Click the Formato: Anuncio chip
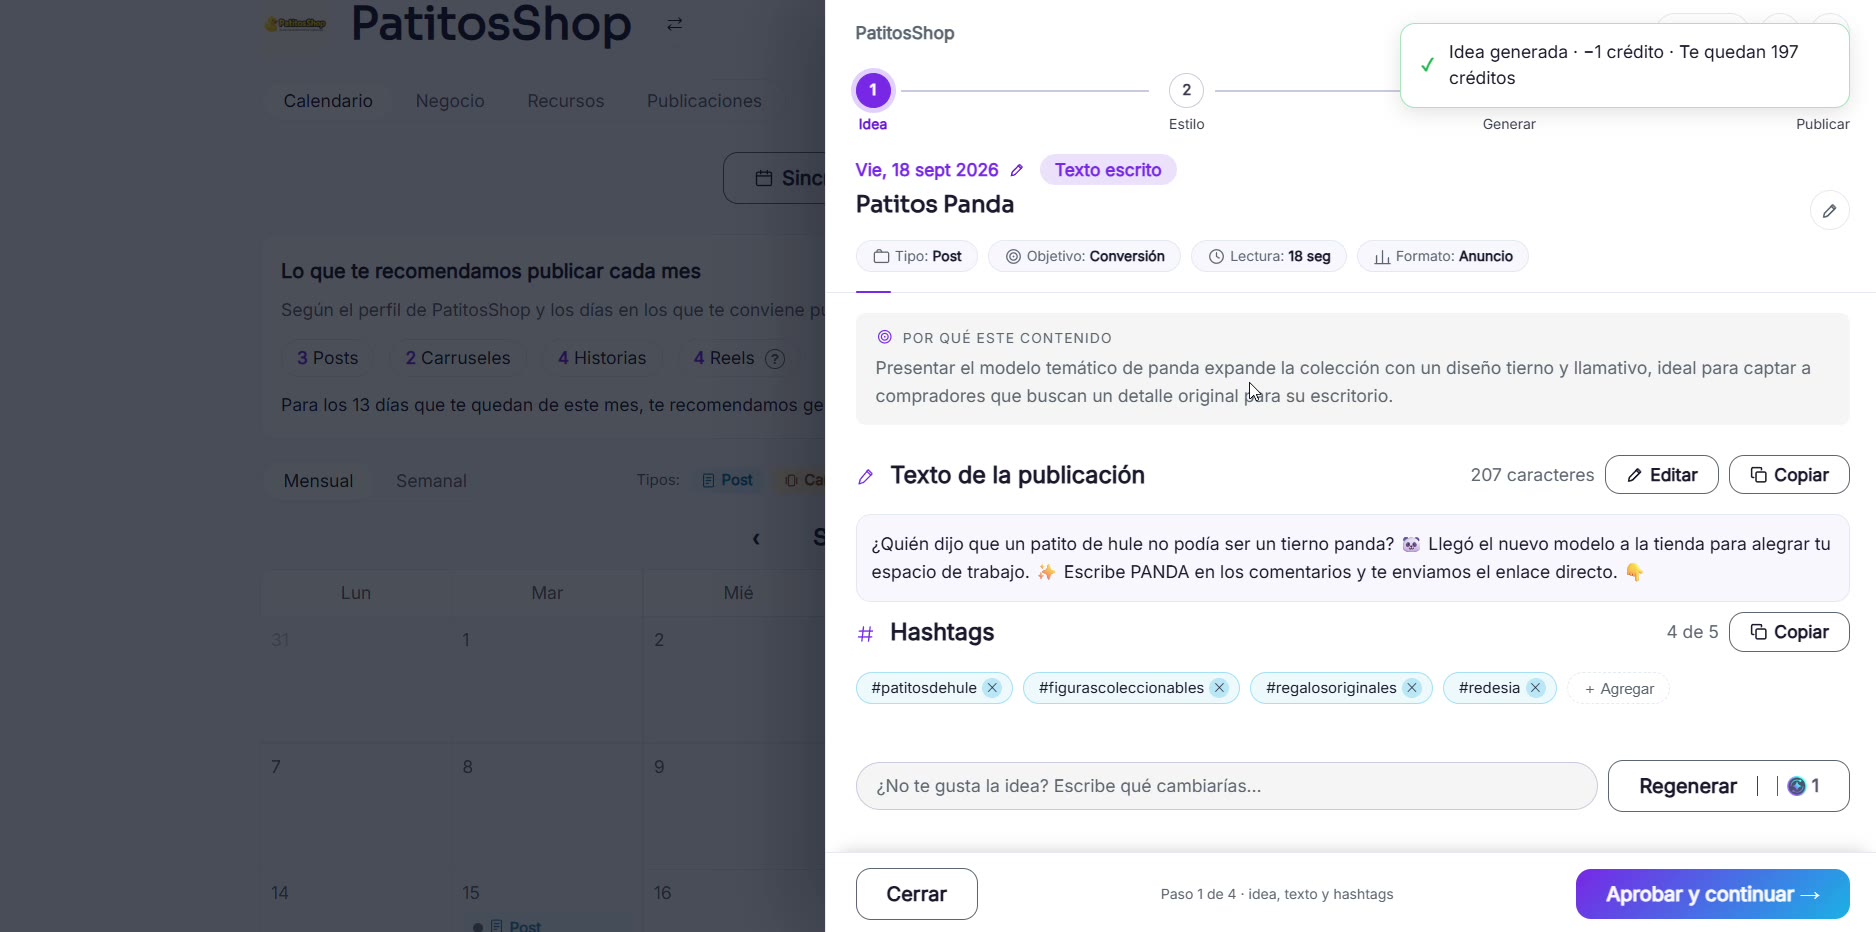Screen dimensions: 1876x932 click(x=1442, y=256)
